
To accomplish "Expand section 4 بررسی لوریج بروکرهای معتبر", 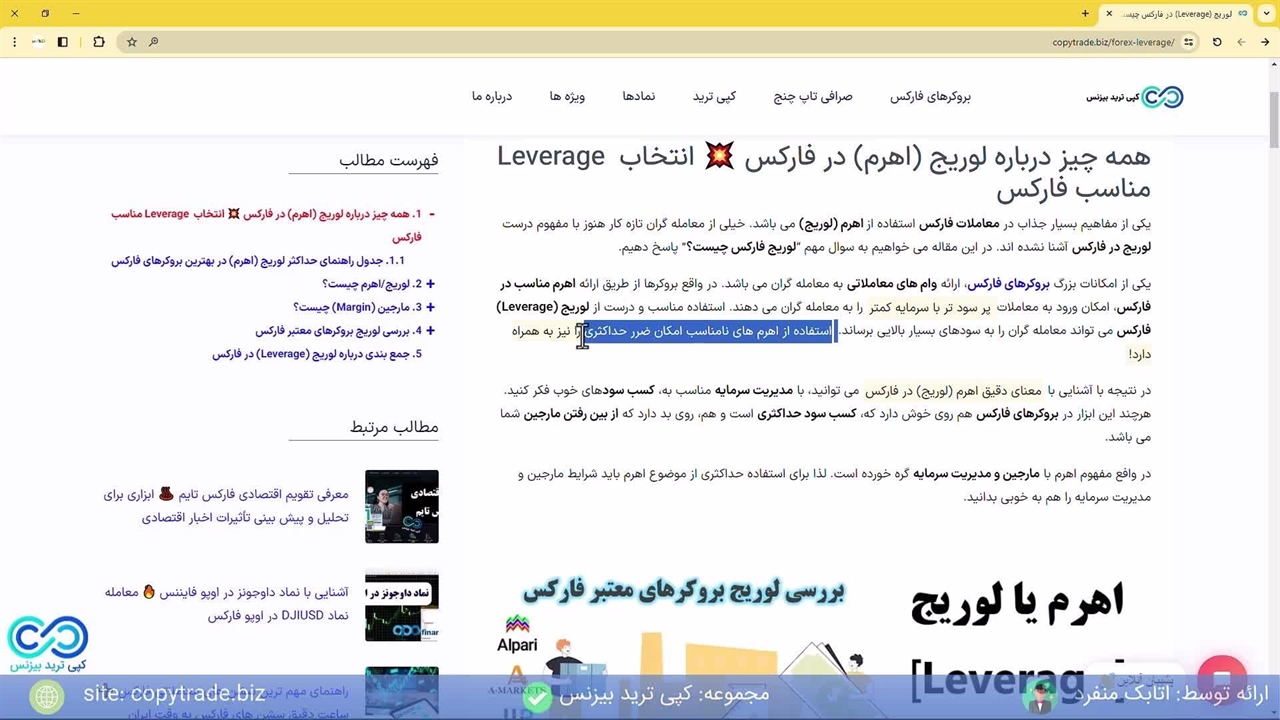I will click(430, 331).
